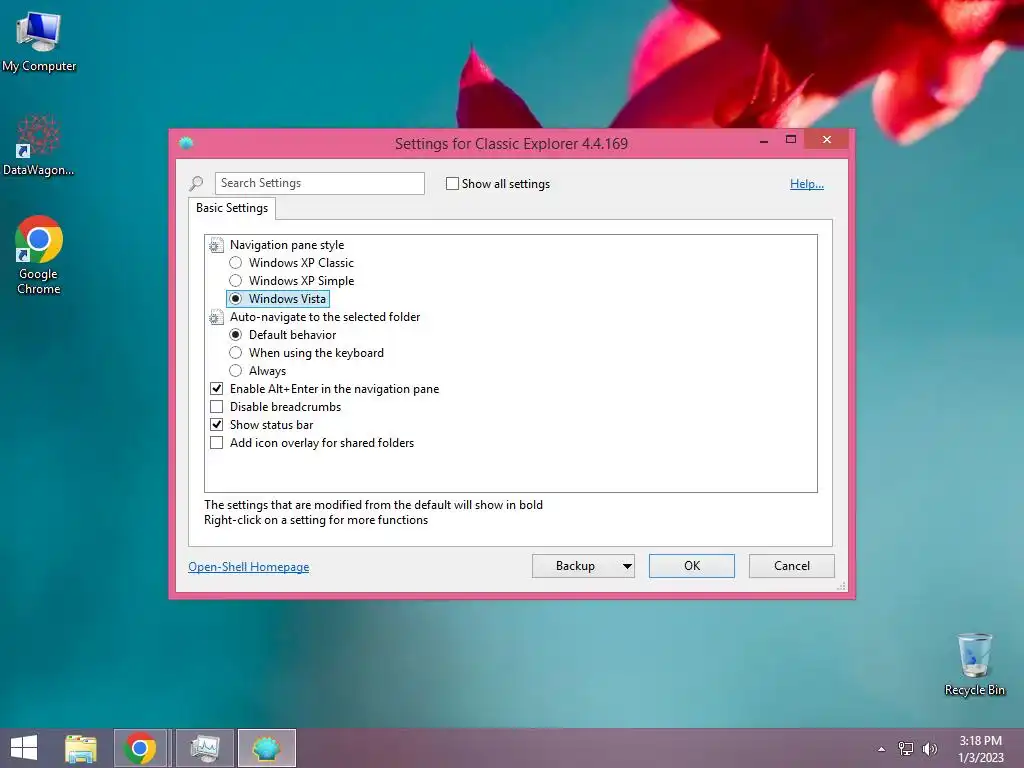Select Always auto-navigate option

pos(257,371)
